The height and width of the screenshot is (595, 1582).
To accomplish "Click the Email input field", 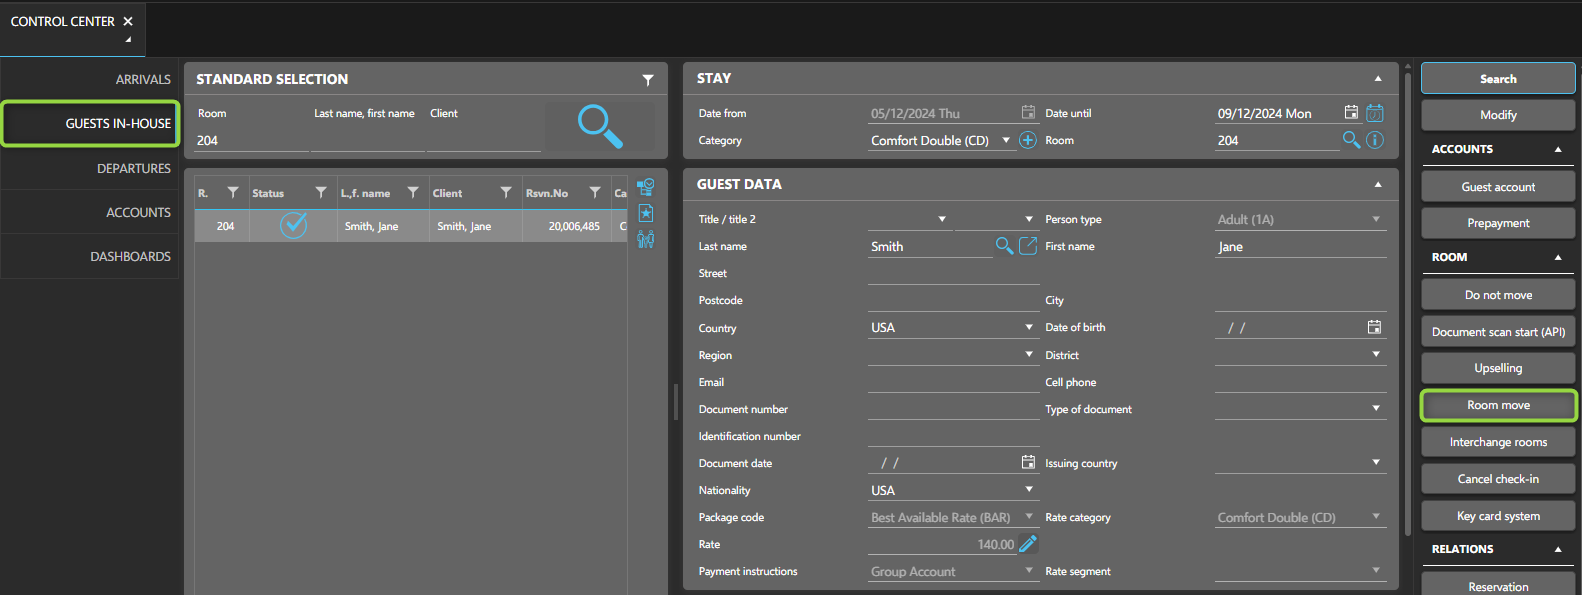I will [x=953, y=382].
